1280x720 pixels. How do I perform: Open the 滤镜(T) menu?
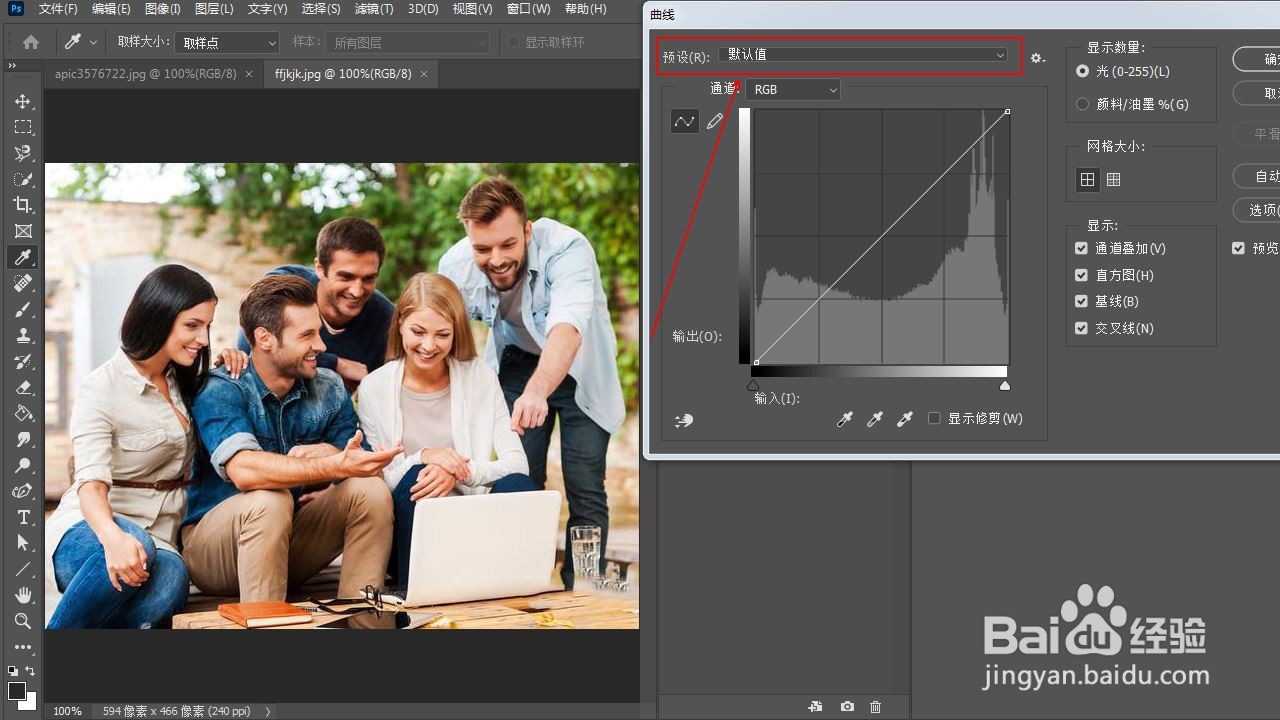(x=374, y=9)
